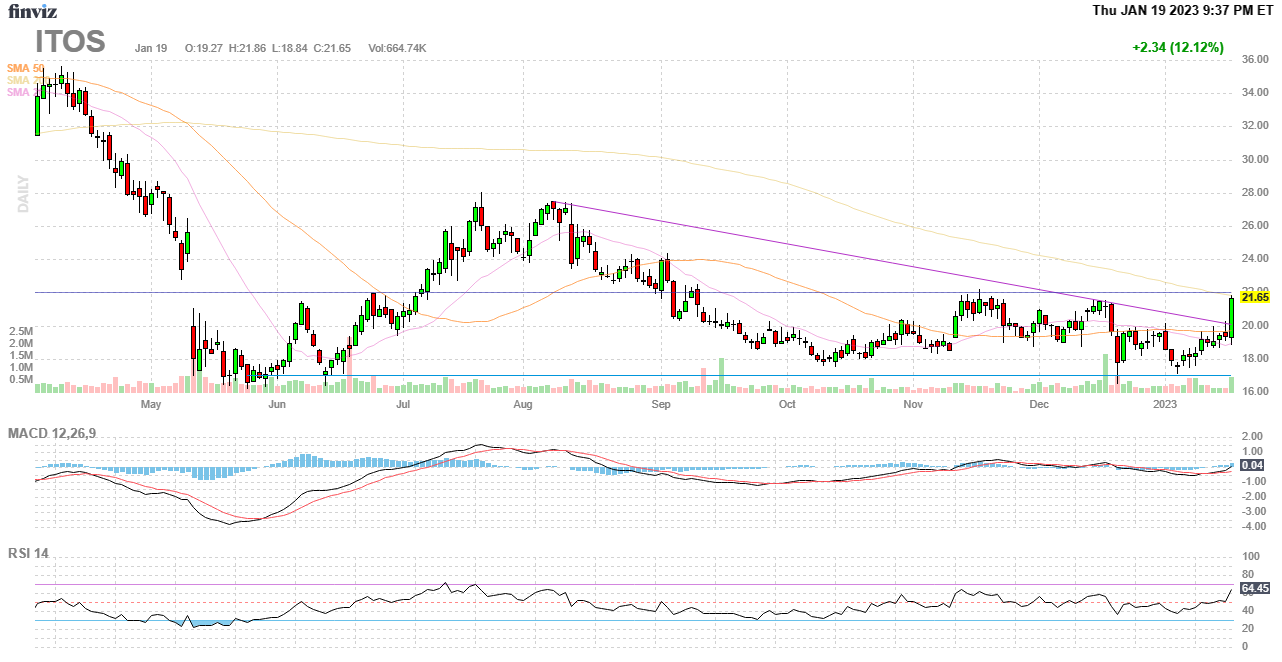Click the H:21.86 high price readout
The image size is (1282, 662).
(249, 48)
